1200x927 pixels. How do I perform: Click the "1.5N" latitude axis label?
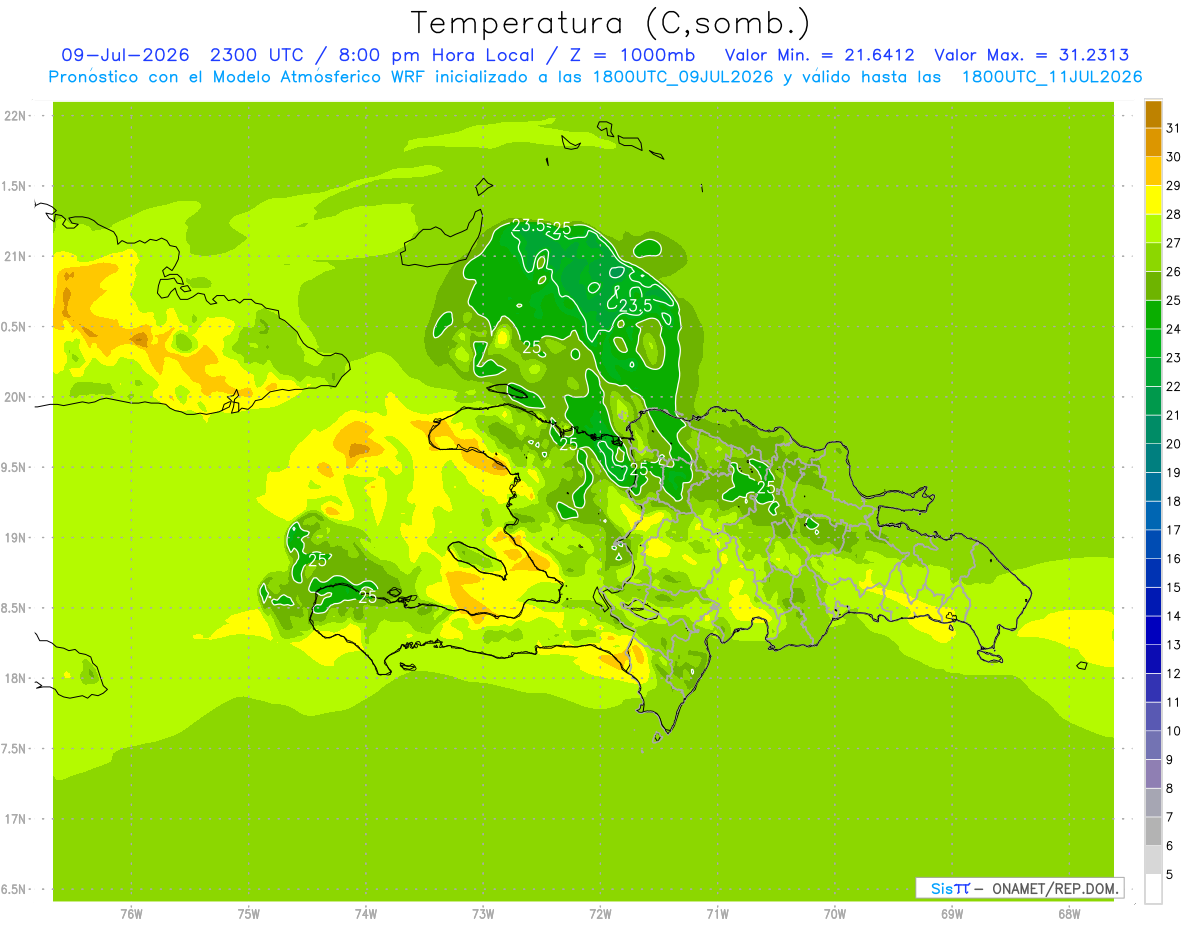point(14,186)
